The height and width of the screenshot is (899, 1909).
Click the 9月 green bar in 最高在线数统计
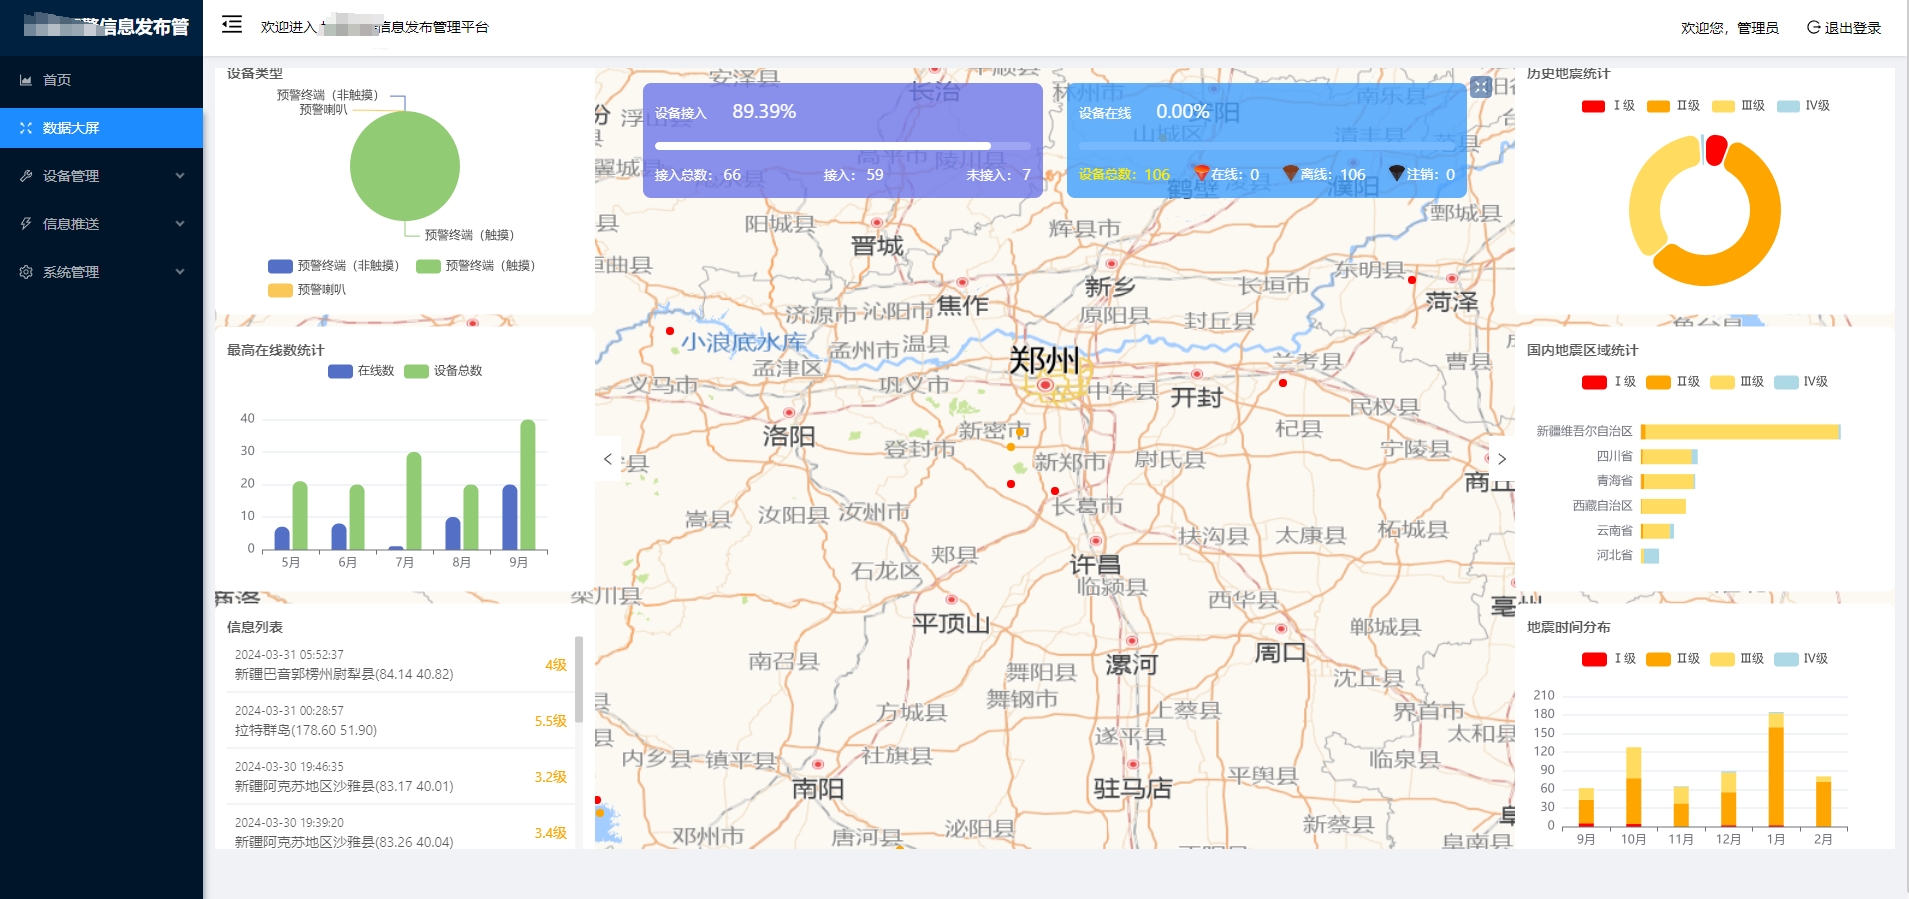coord(528,485)
